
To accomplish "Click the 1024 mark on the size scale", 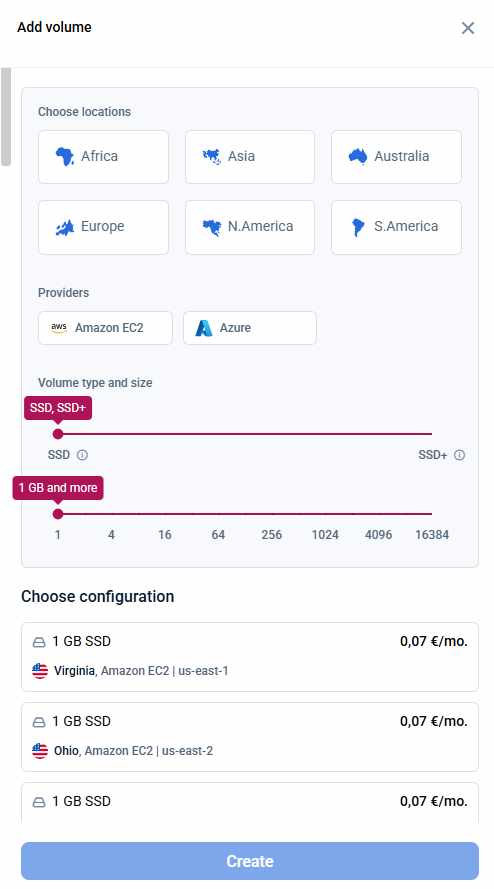I will point(325,535).
